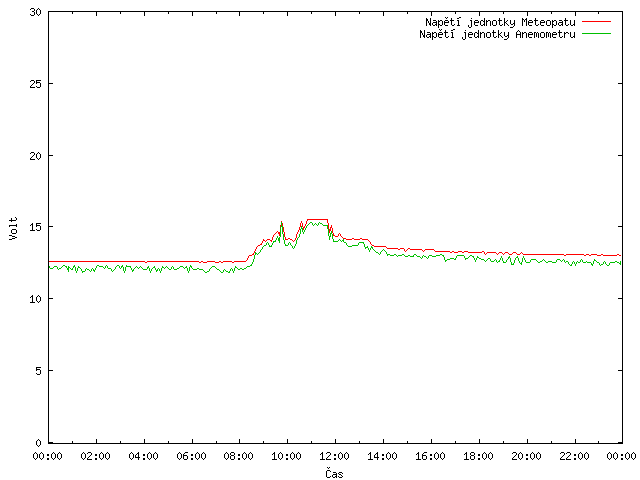Click the x-axis label 06:00
This screenshot has height=480, width=640.
pos(191,456)
